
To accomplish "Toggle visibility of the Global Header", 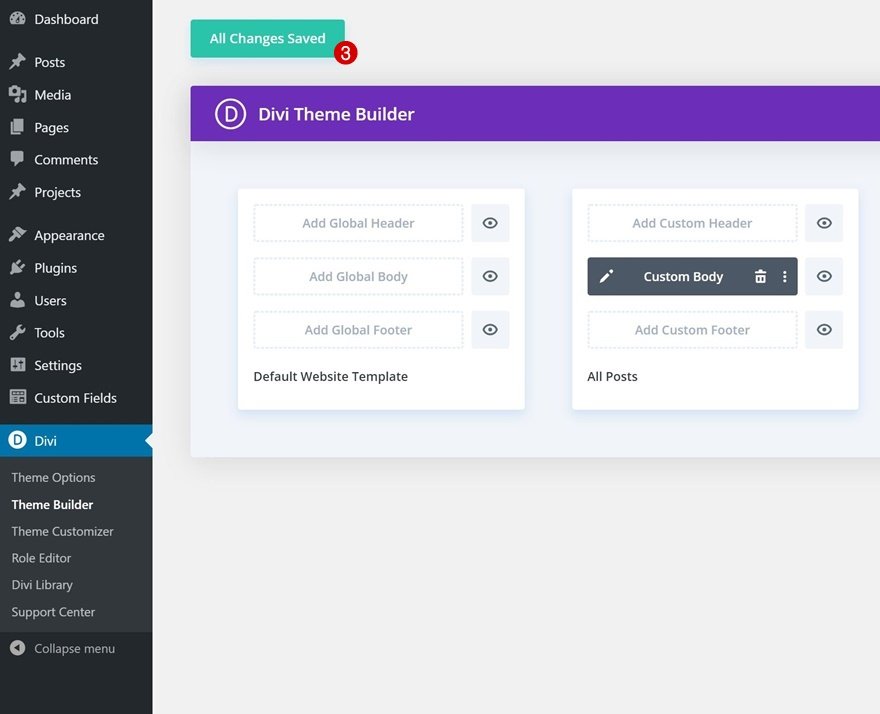I will [490, 223].
